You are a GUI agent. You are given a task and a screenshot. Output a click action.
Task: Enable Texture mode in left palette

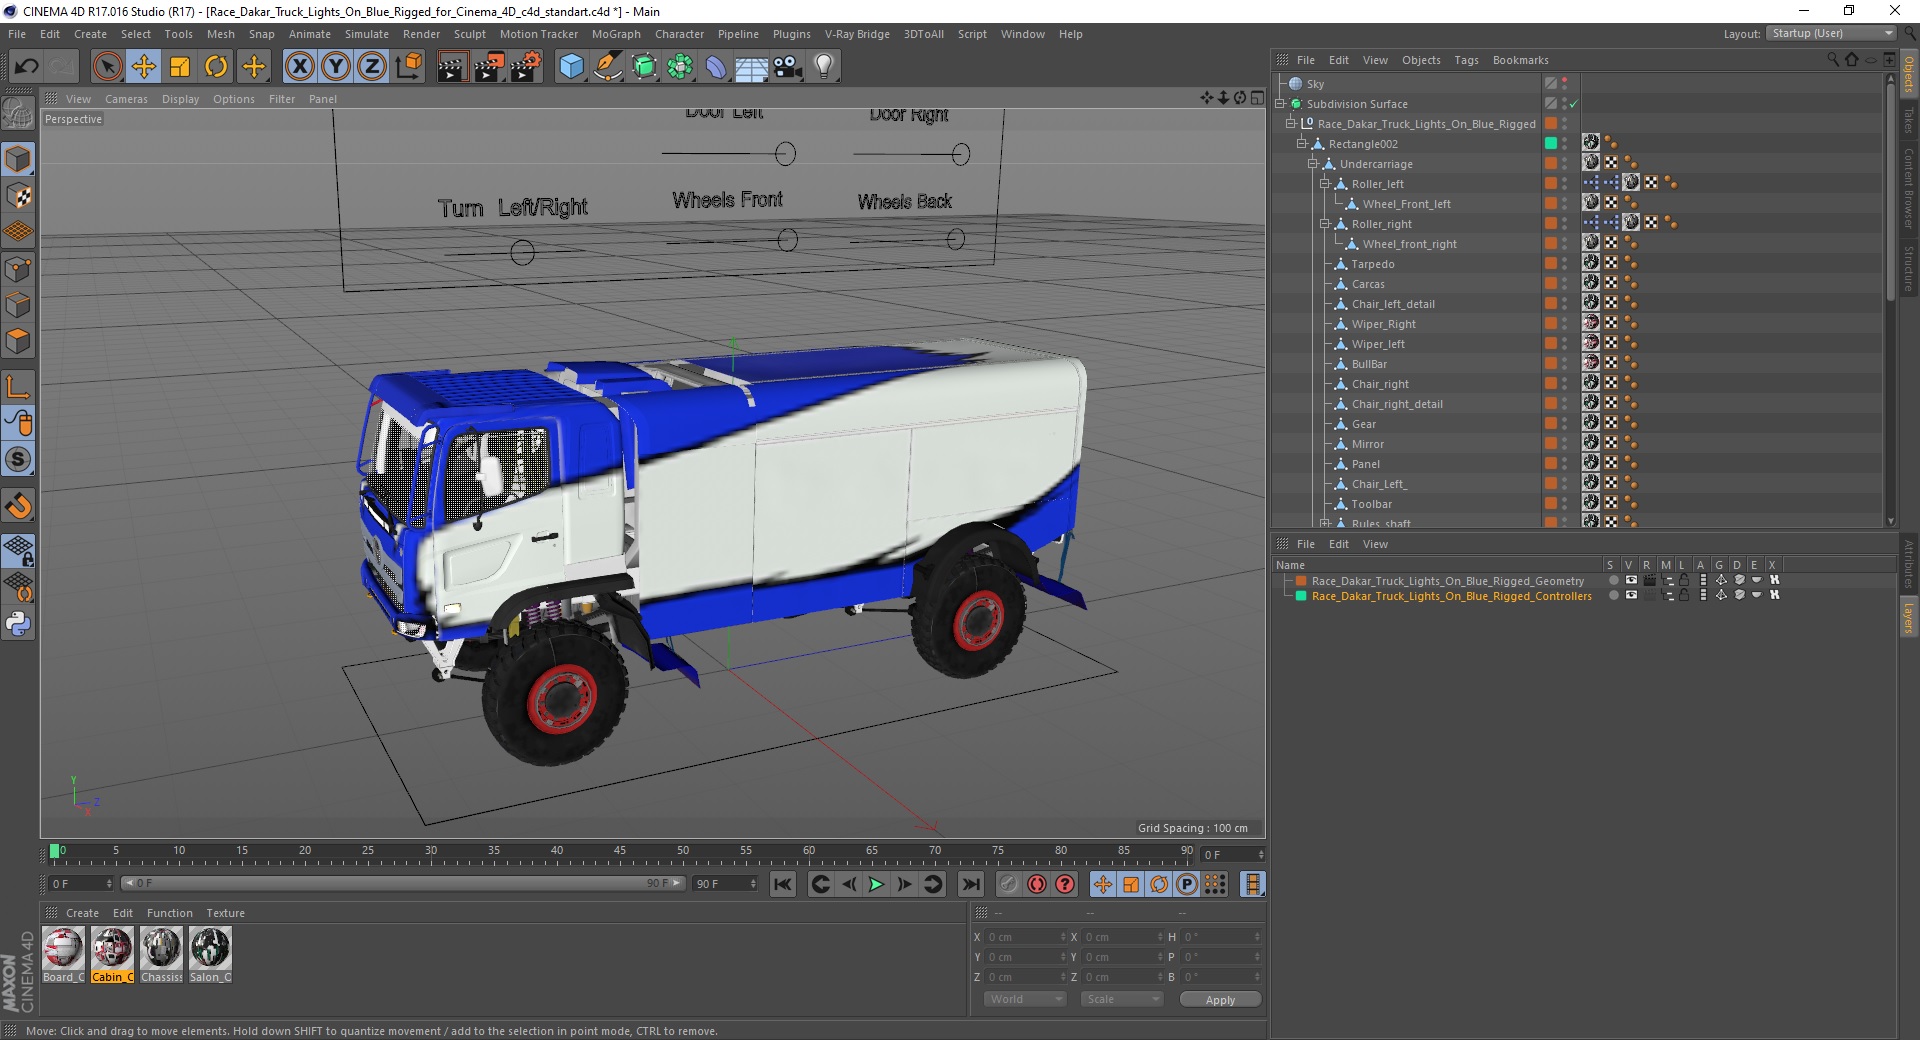pyautogui.click(x=18, y=196)
